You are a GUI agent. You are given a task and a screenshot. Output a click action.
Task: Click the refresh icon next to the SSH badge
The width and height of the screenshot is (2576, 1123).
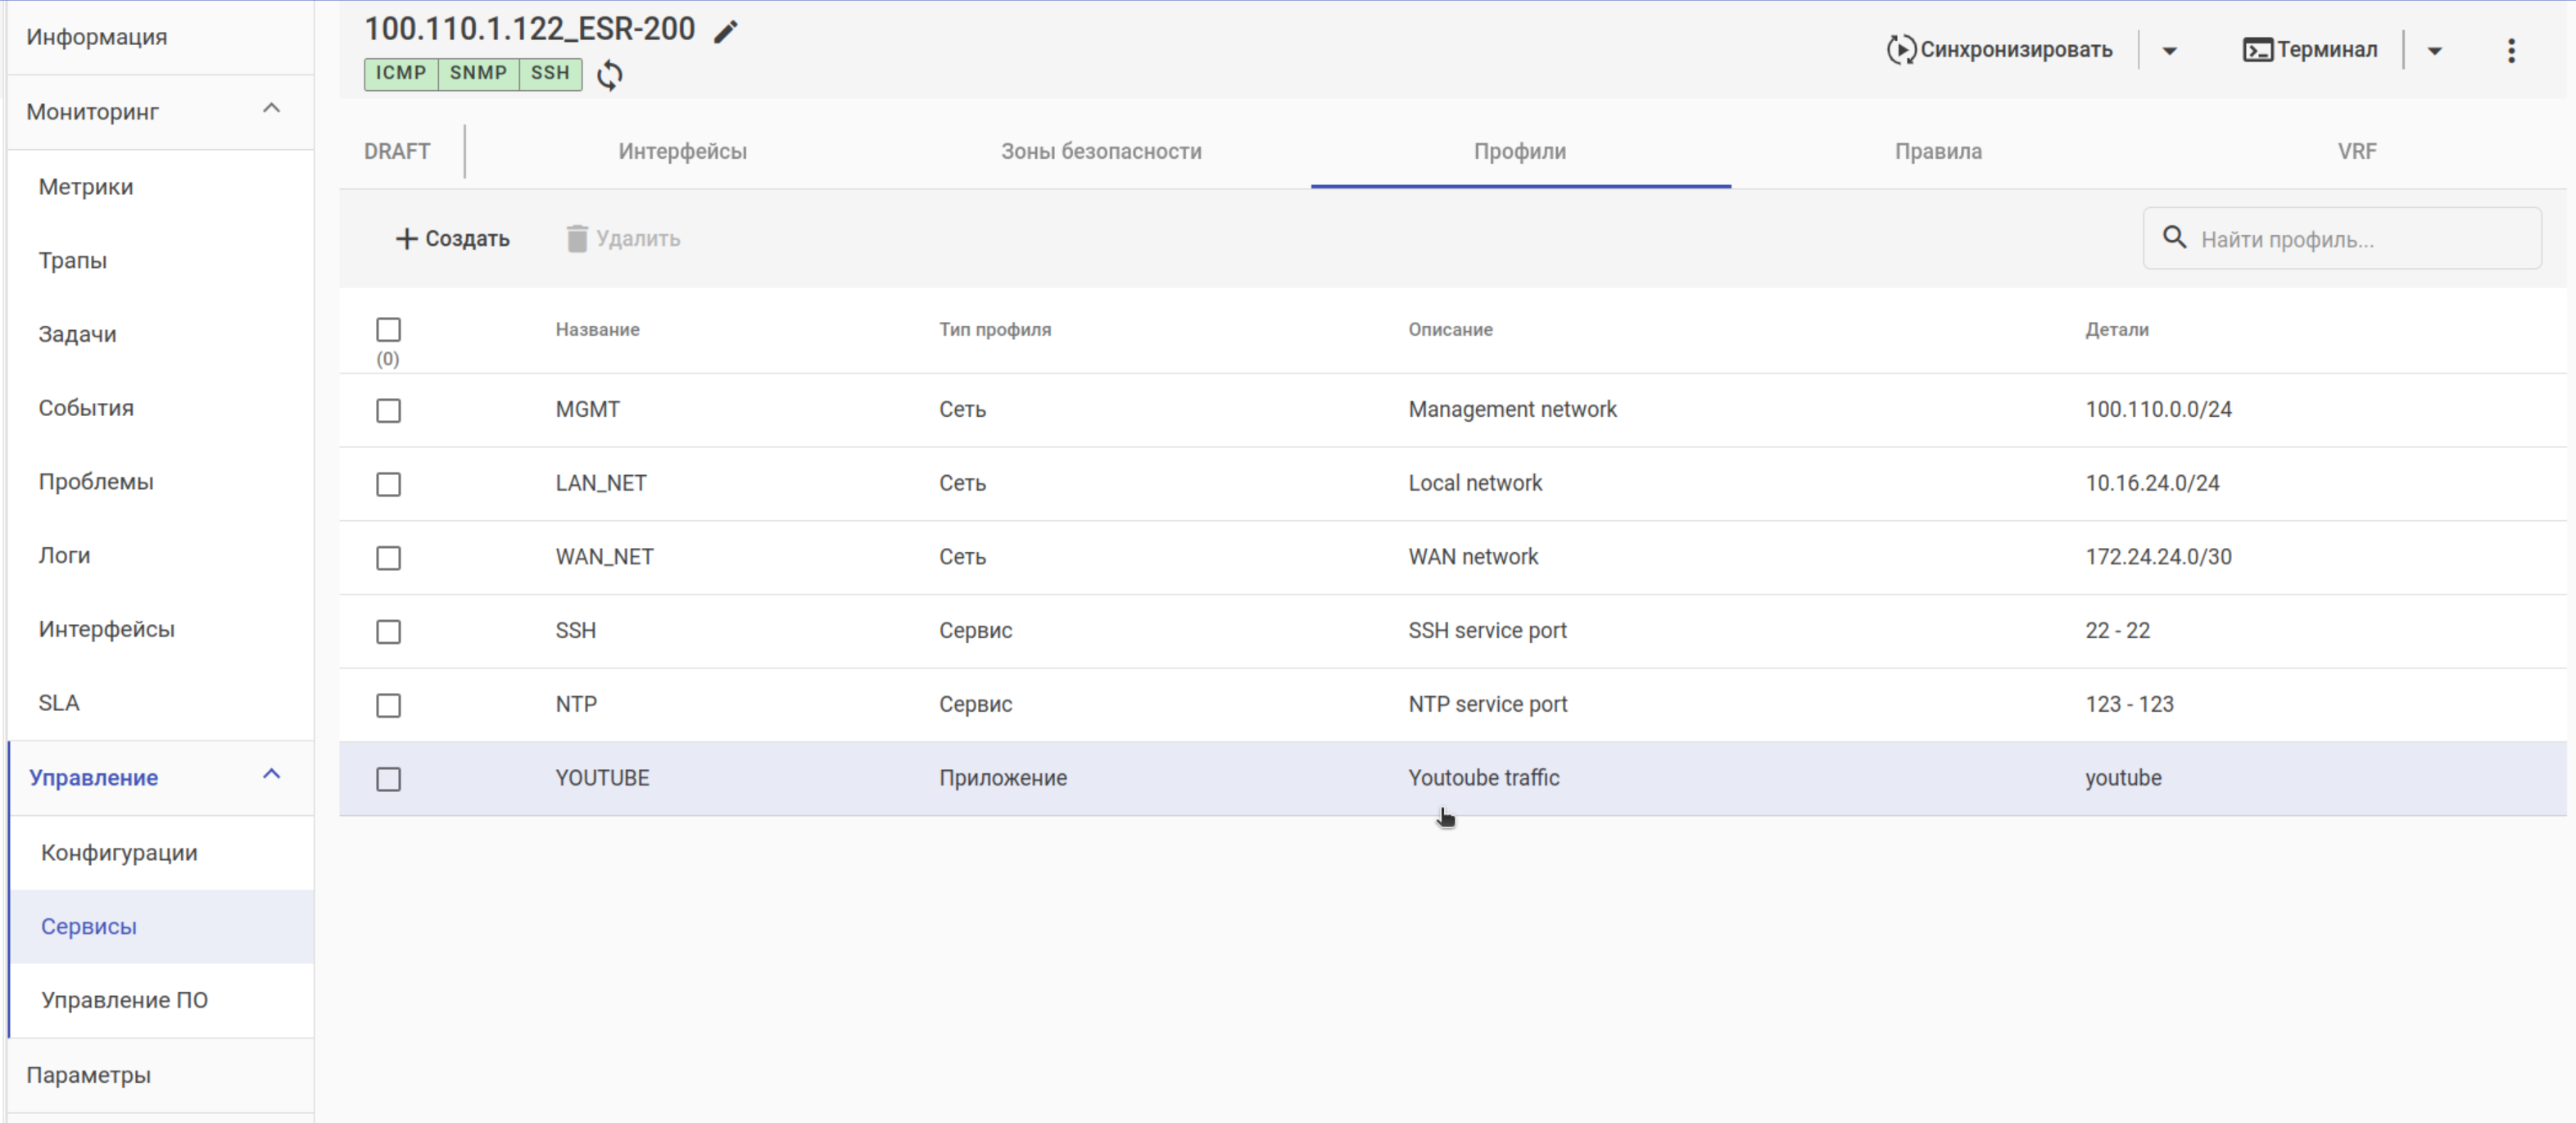tap(609, 75)
